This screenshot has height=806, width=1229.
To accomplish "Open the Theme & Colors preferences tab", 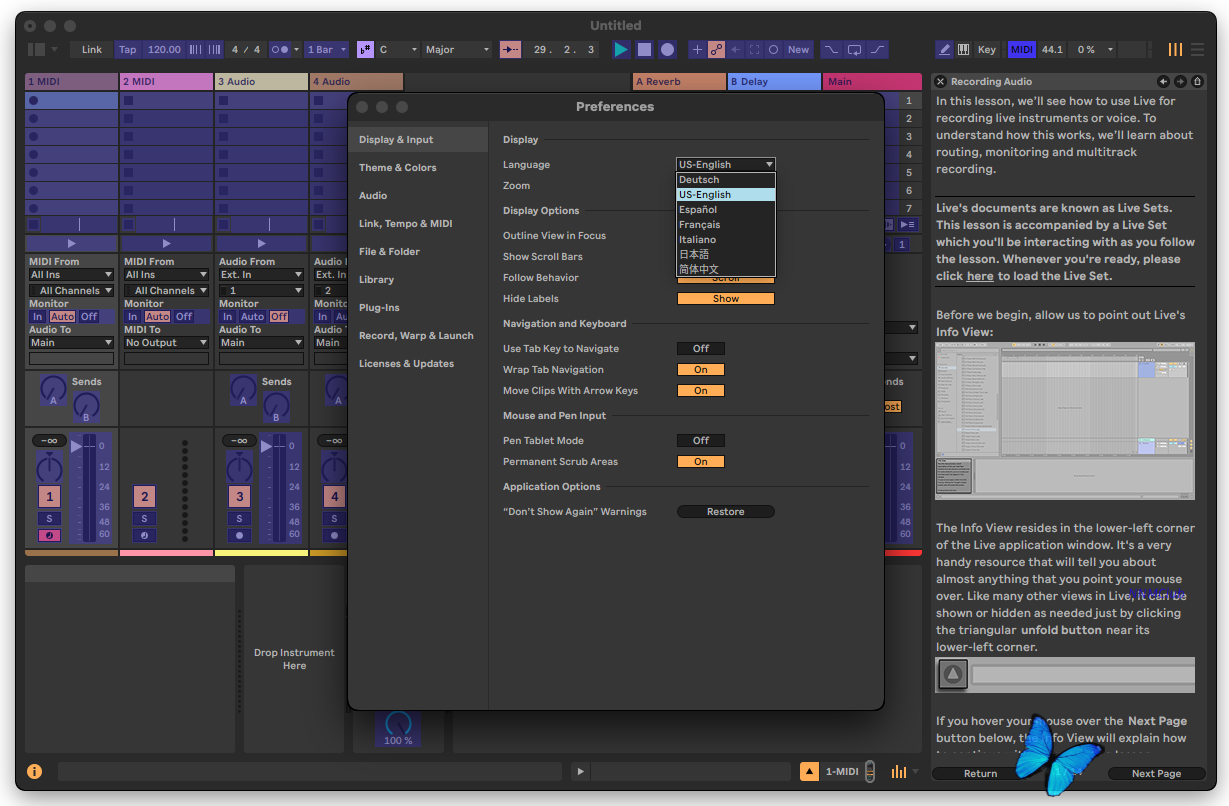I will [398, 168].
